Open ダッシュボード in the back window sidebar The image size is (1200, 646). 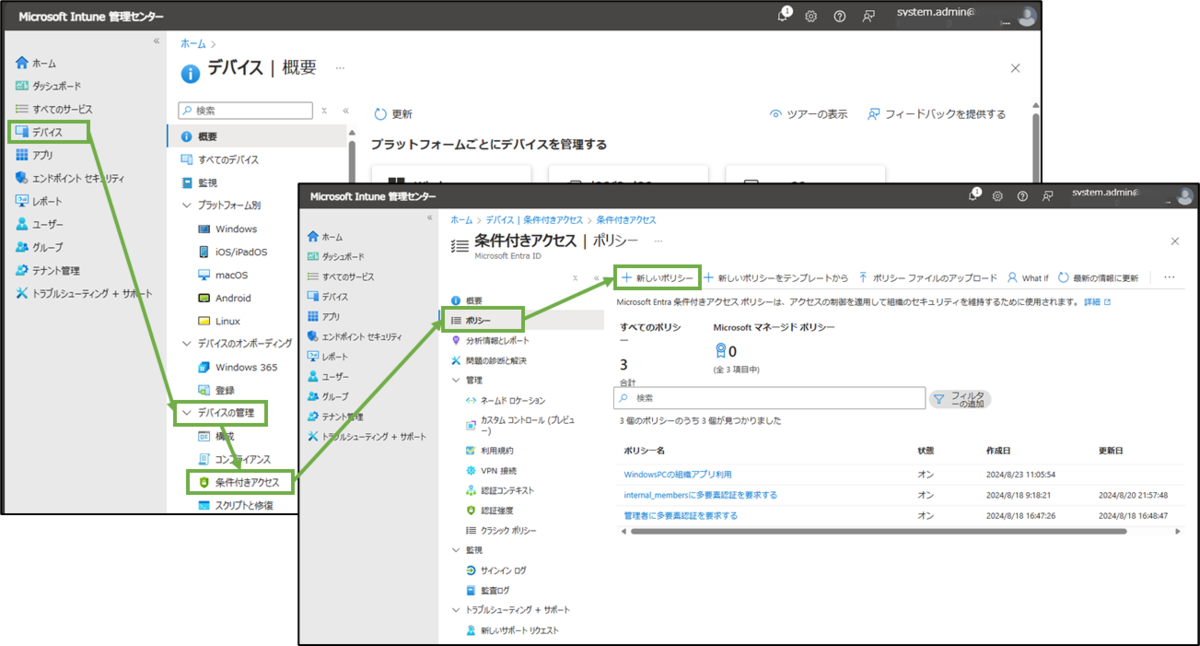coord(48,86)
